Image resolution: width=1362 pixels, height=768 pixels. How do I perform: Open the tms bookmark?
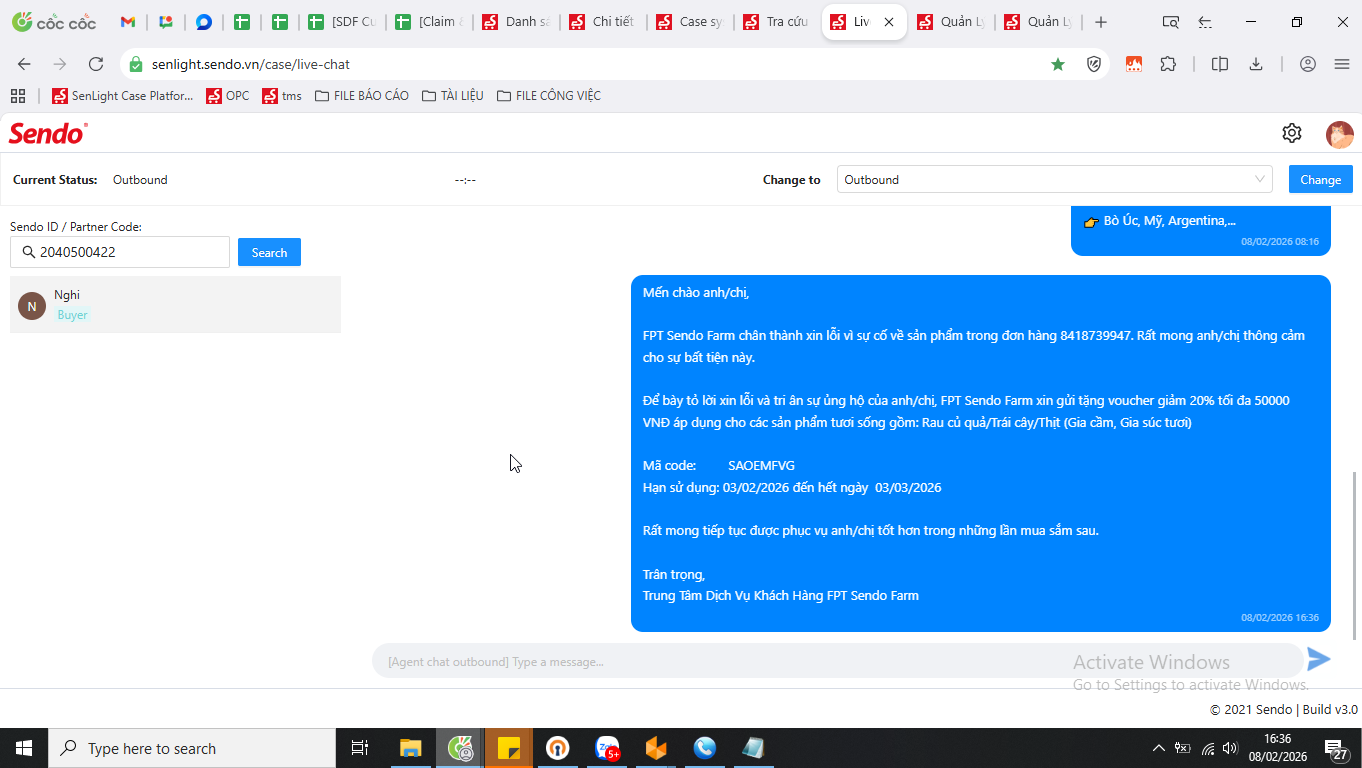click(x=282, y=96)
